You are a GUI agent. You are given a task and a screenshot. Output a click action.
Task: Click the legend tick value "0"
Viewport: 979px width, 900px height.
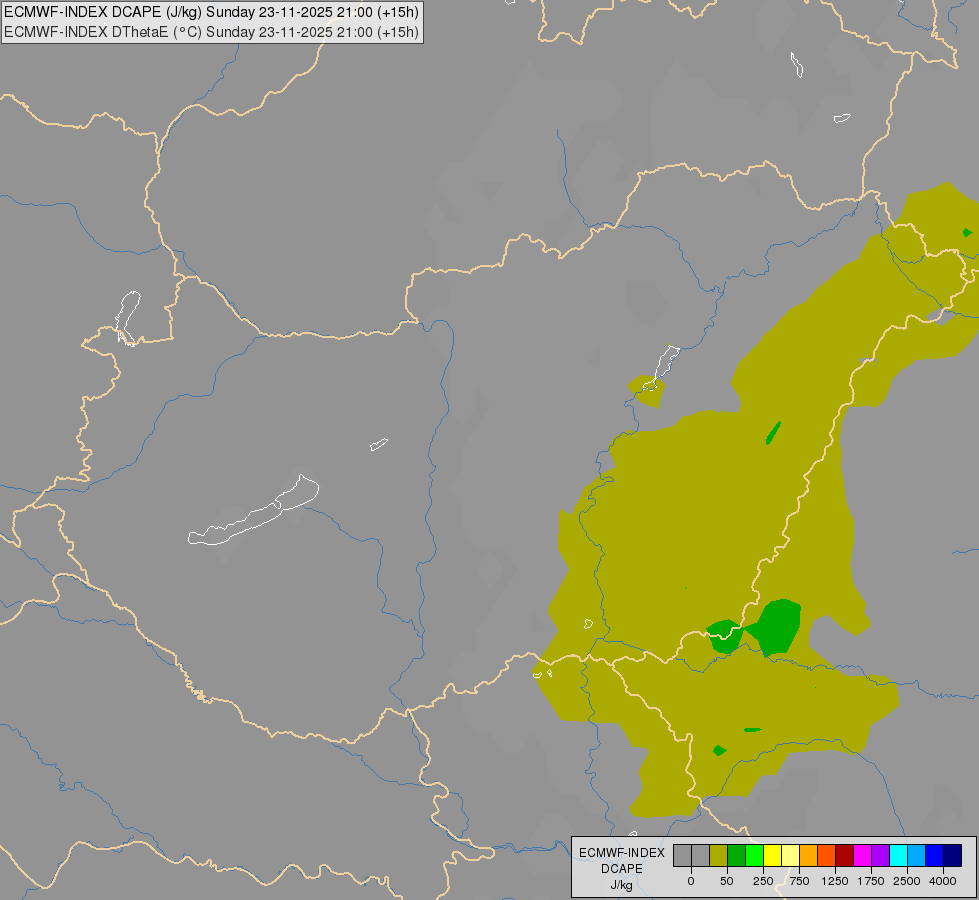[x=691, y=881]
